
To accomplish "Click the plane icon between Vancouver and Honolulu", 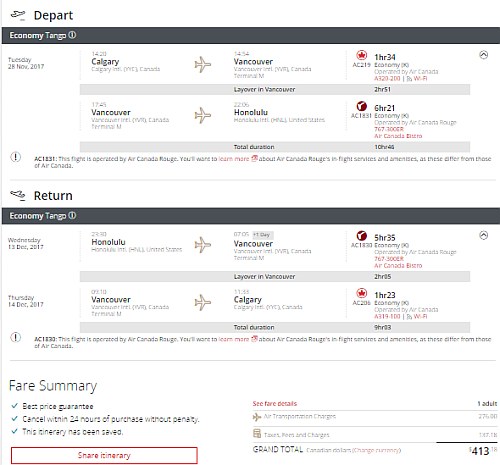I will coord(203,115).
